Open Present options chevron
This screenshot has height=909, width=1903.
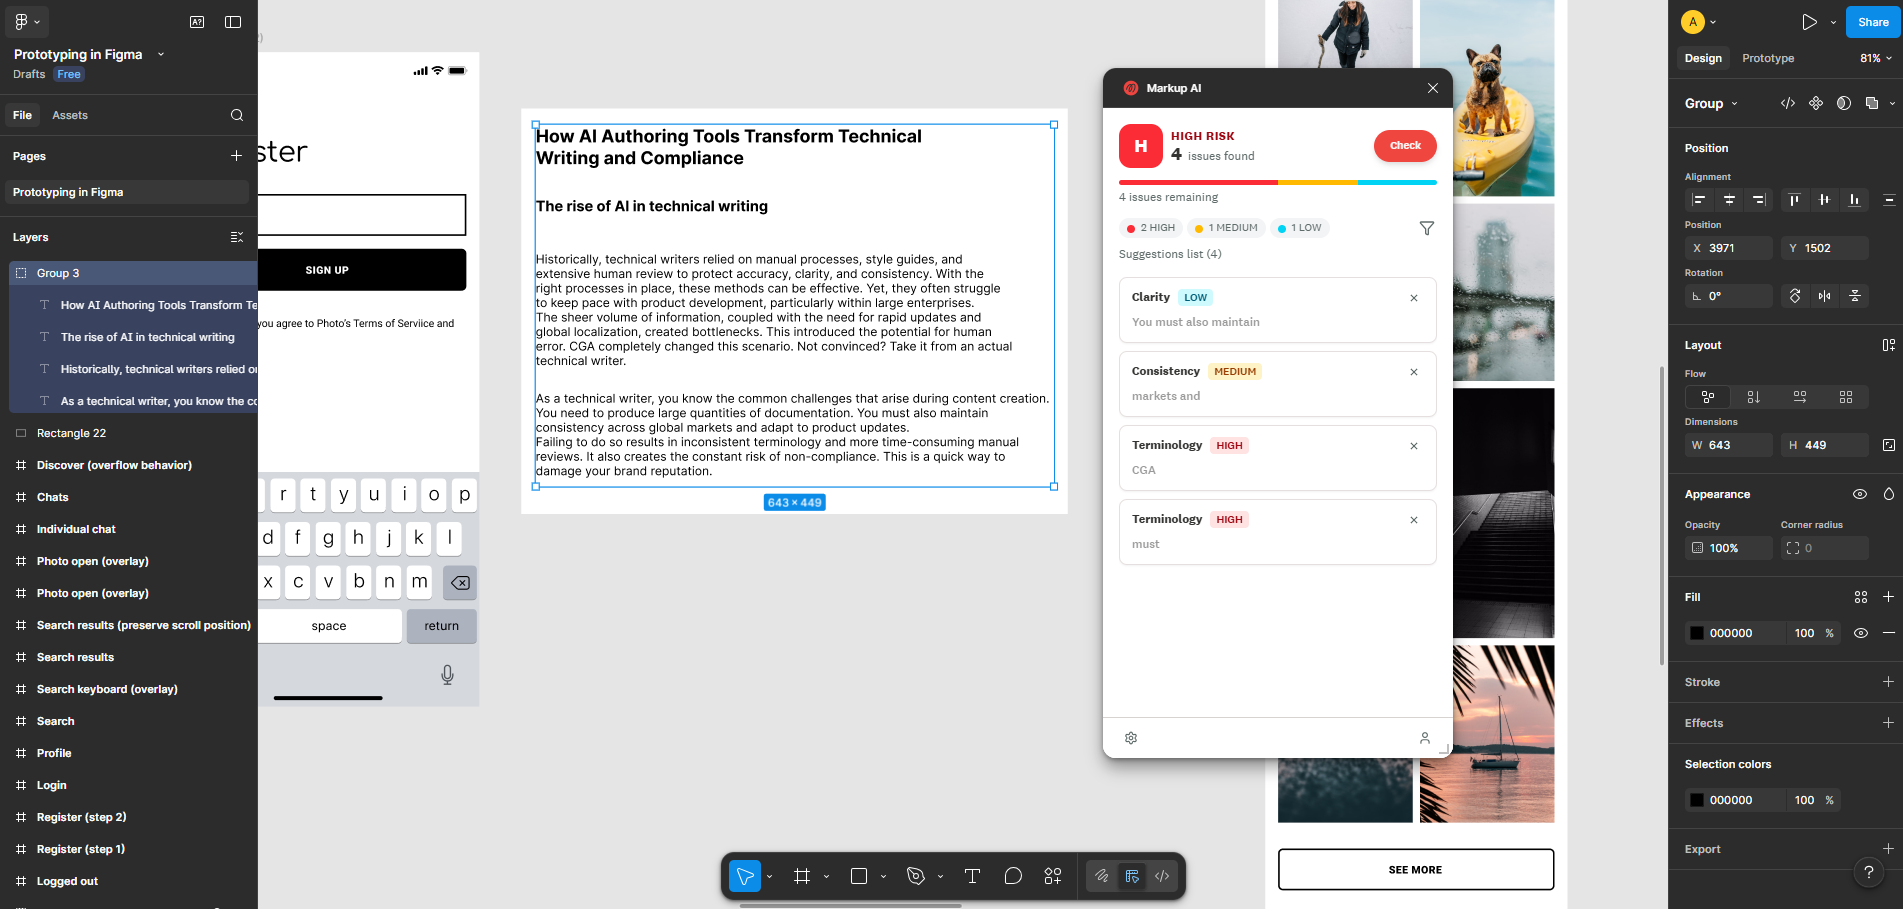pyautogui.click(x=1833, y=22)
